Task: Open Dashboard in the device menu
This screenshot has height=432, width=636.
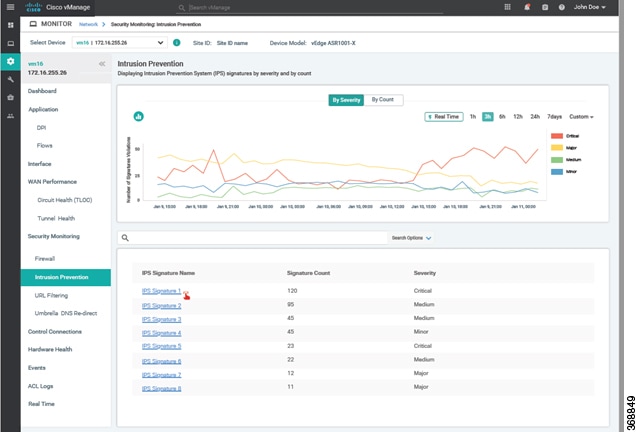Action: click(42, 91)
